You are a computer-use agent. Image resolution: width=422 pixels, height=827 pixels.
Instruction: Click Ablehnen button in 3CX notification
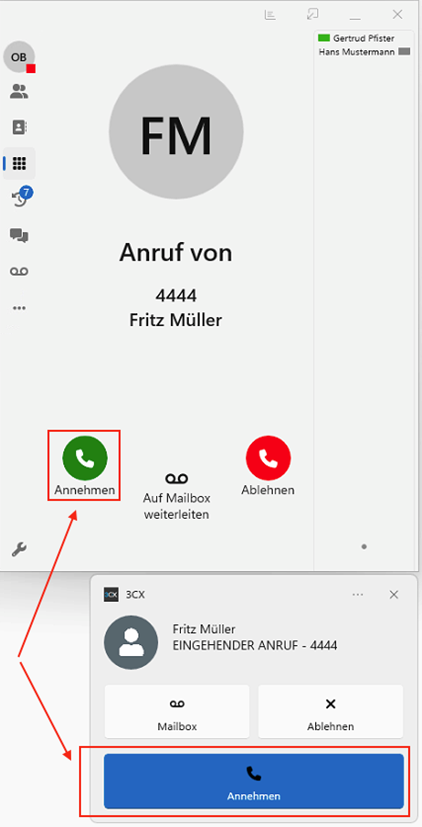tap(331, 711)
